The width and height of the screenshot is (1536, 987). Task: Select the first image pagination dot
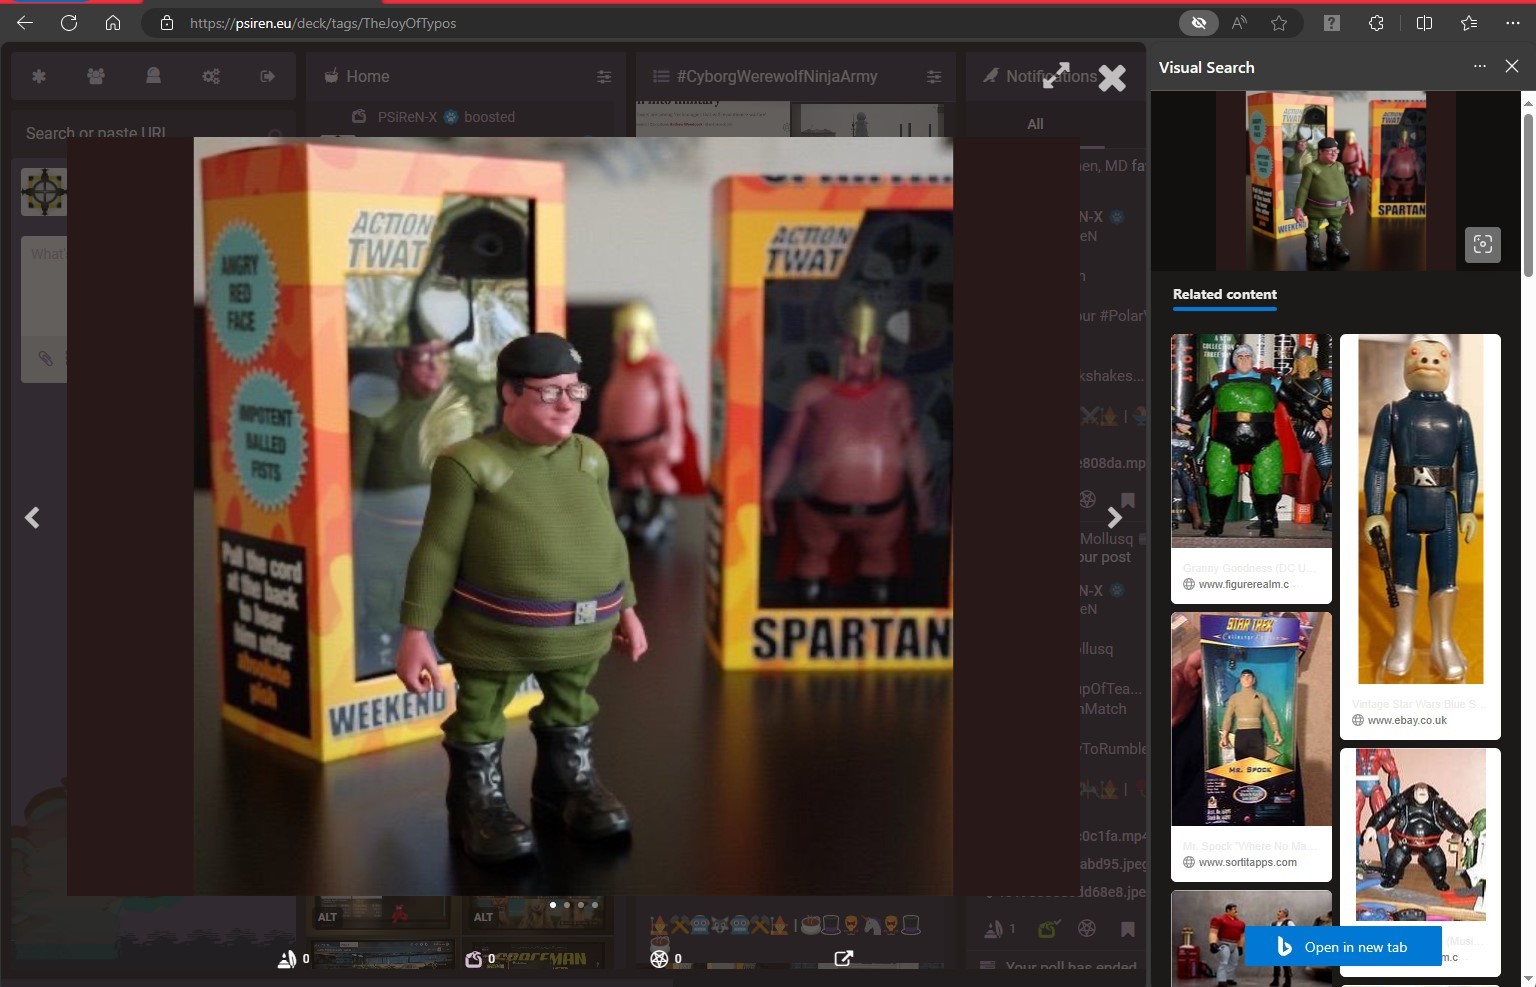coord(553,905)
